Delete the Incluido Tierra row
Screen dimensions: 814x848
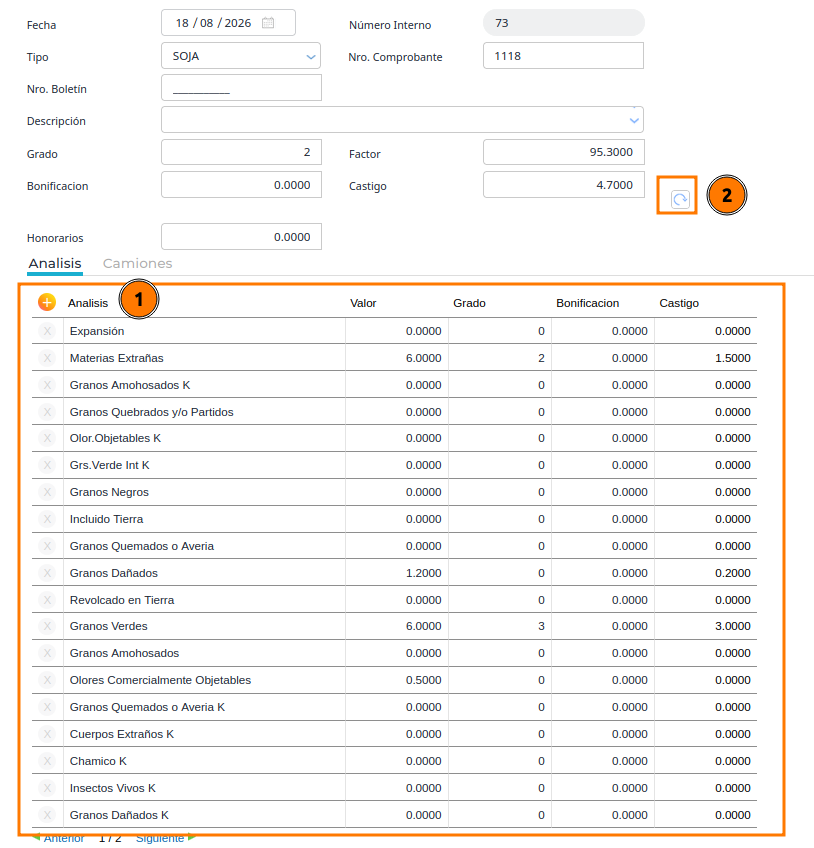47,519
